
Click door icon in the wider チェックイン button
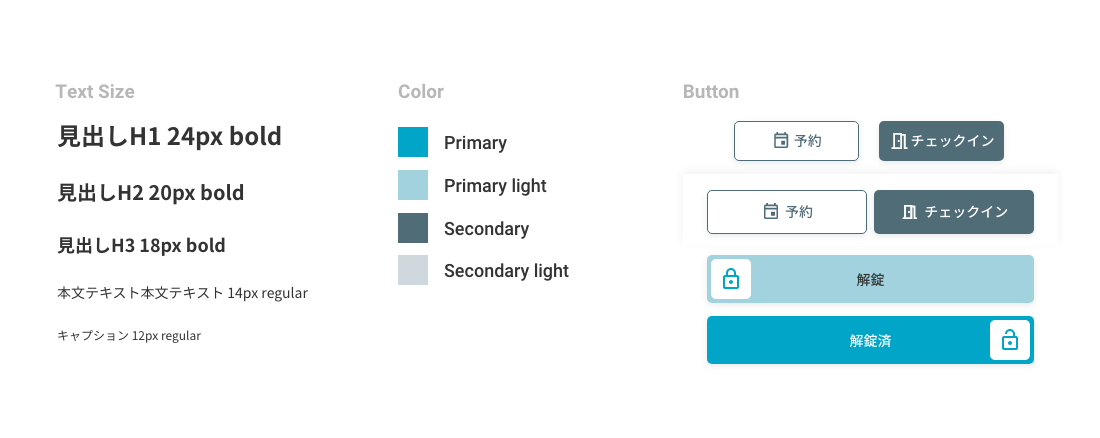910,212
